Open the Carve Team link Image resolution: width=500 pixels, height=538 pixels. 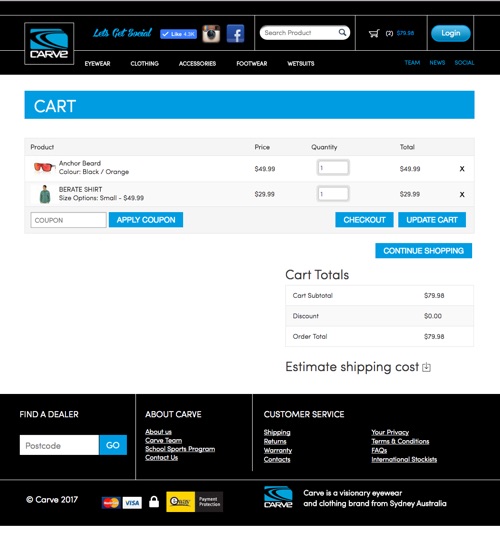(164, 441)
